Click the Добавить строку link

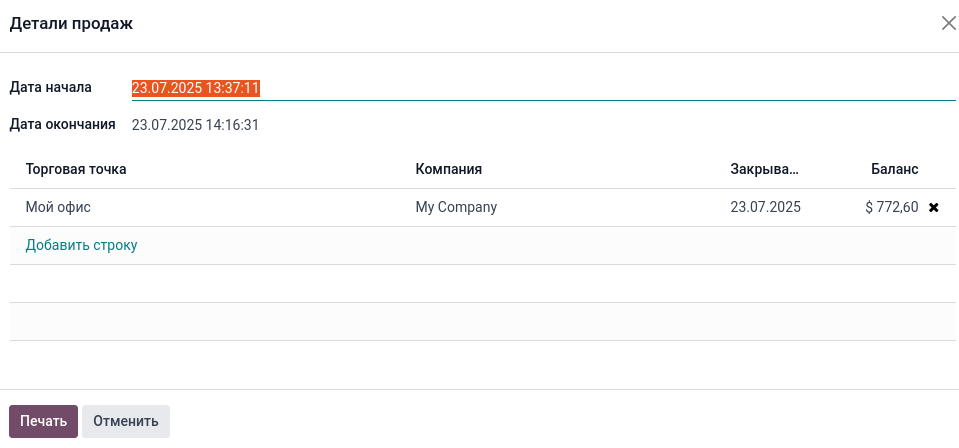[x=82, y=245]
